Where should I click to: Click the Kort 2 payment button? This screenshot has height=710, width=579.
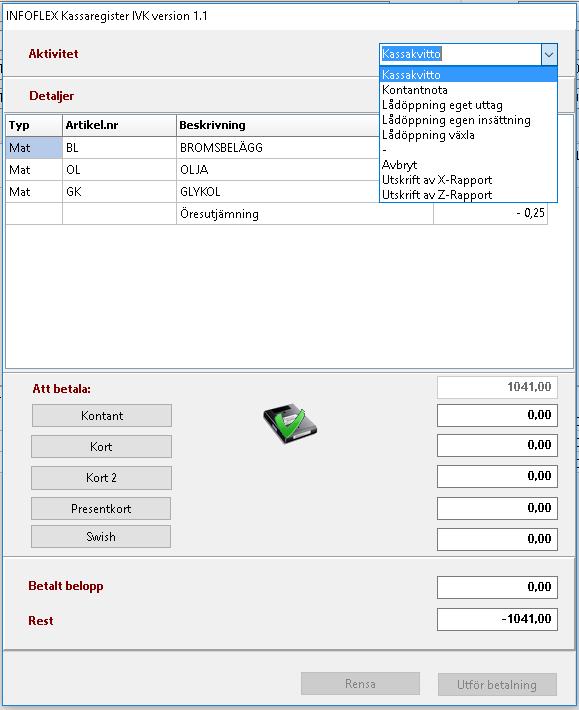click(x=101, y=478)
